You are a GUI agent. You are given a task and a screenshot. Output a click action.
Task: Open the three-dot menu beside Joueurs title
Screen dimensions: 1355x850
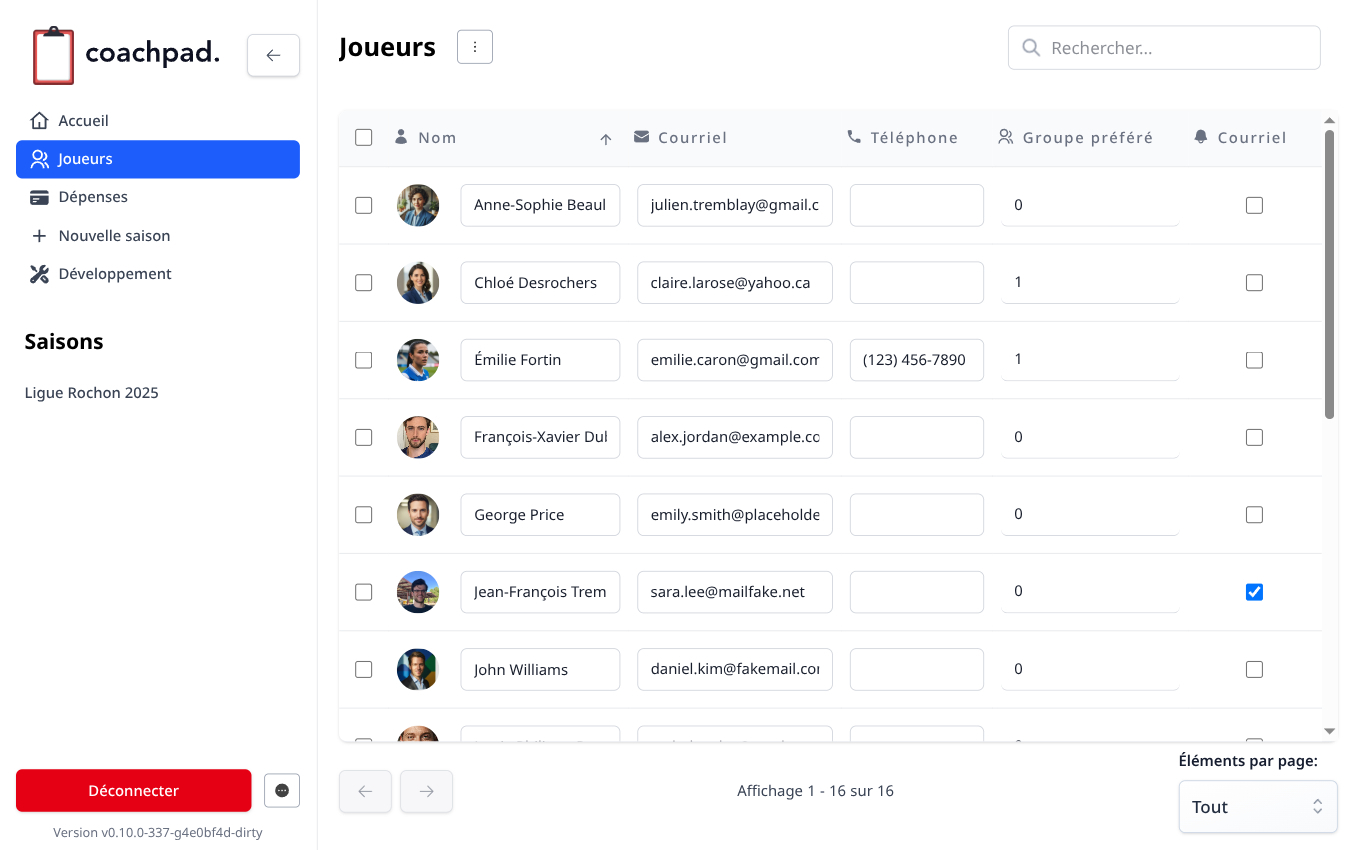pos(474,46)
